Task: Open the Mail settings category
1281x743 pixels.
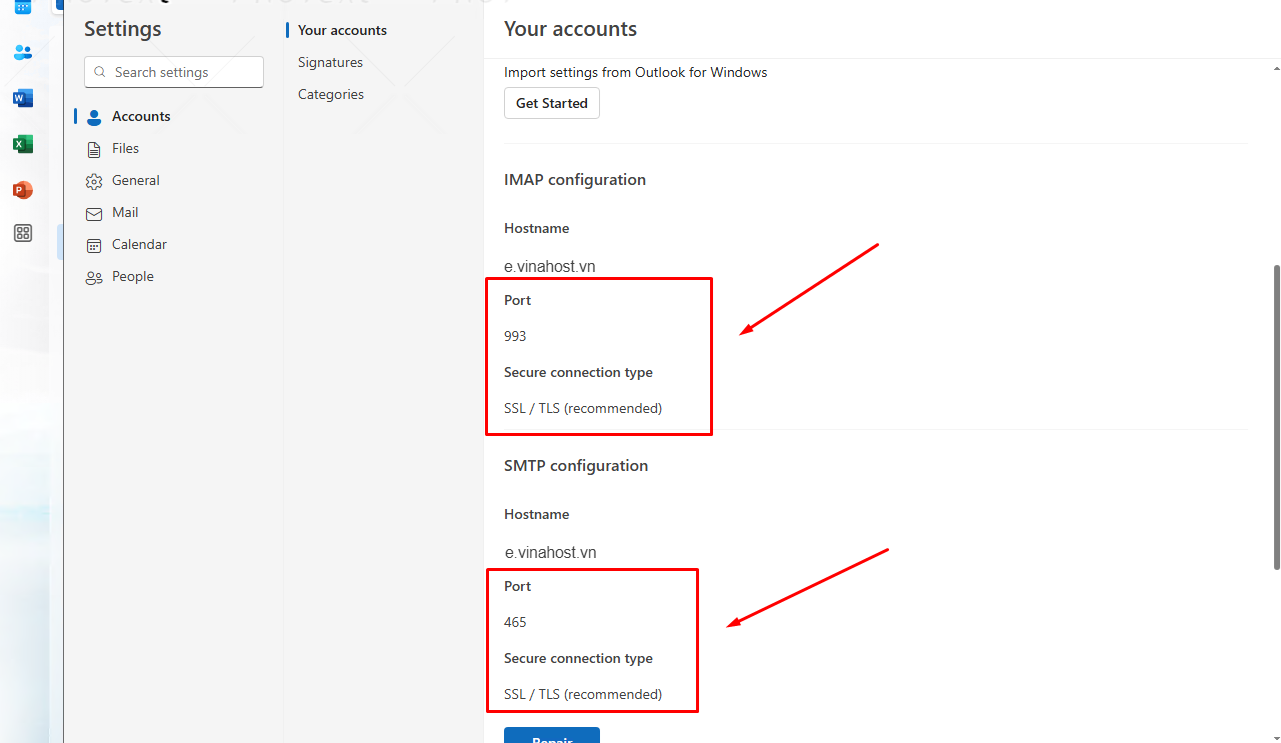Action: [125, 212]
